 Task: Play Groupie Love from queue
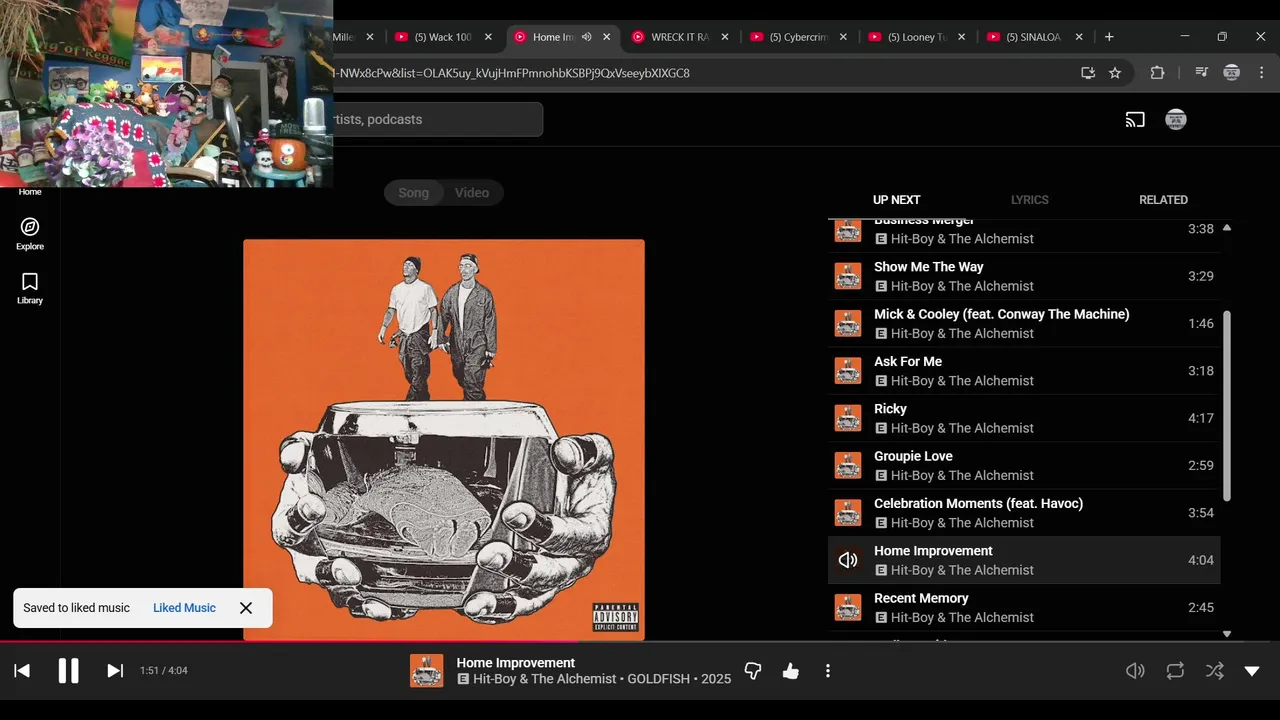coord(1024,465)
